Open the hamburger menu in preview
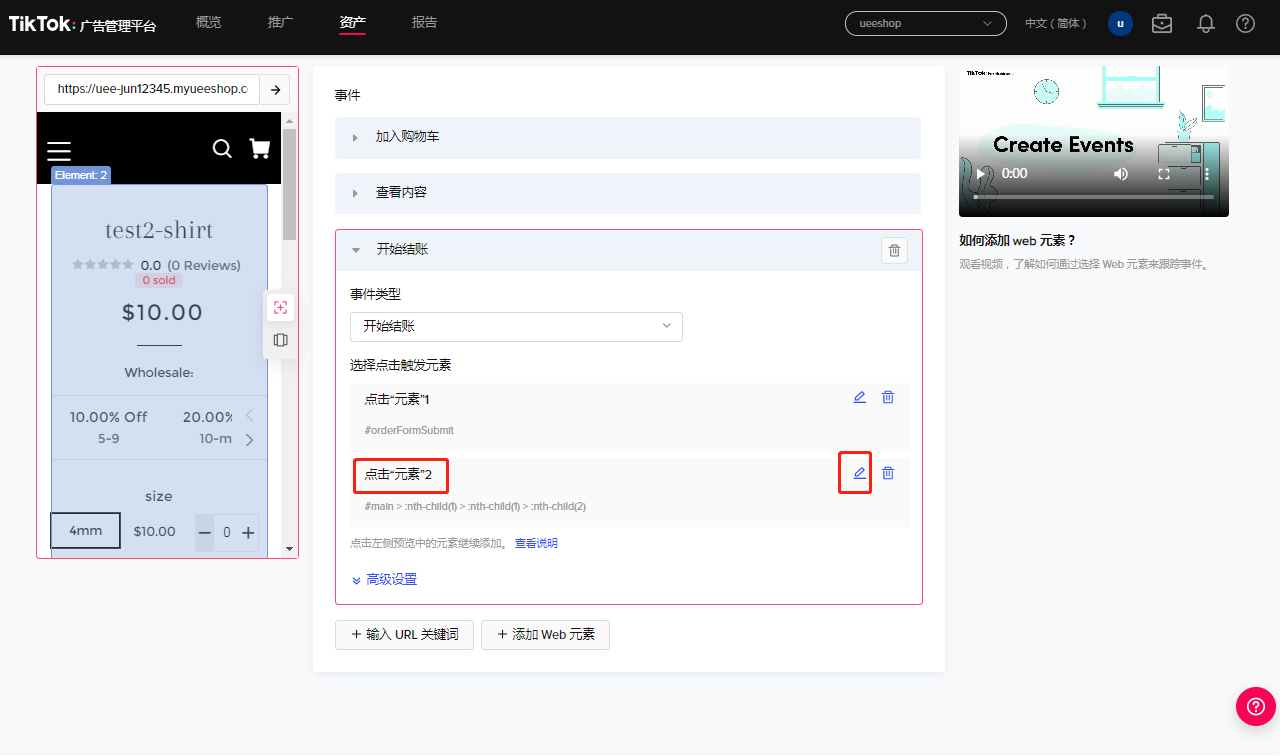 coord(59,151)
